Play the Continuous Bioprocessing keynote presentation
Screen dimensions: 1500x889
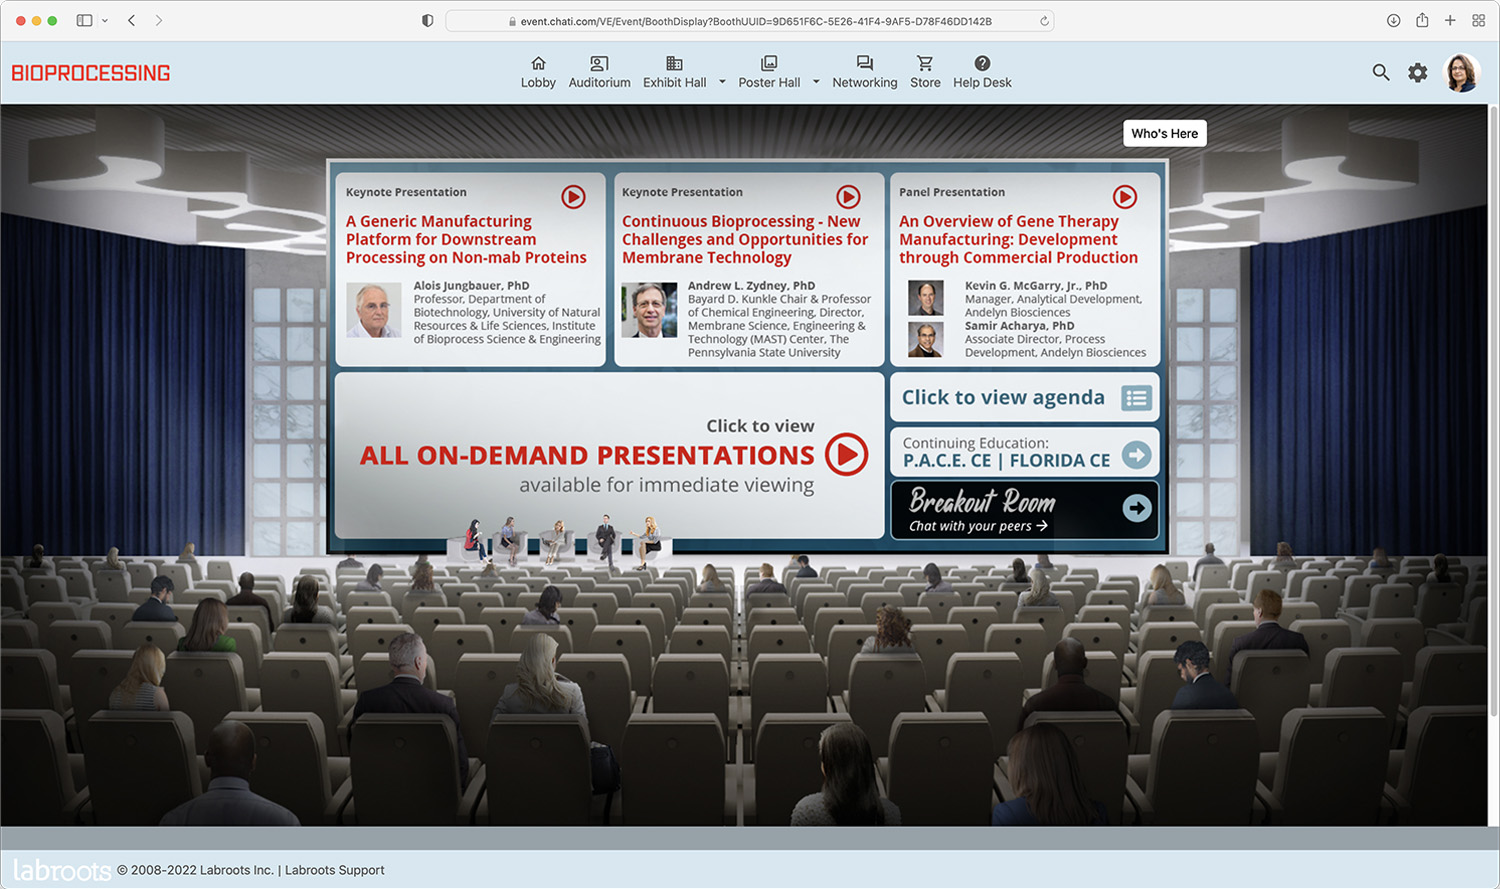848,196
